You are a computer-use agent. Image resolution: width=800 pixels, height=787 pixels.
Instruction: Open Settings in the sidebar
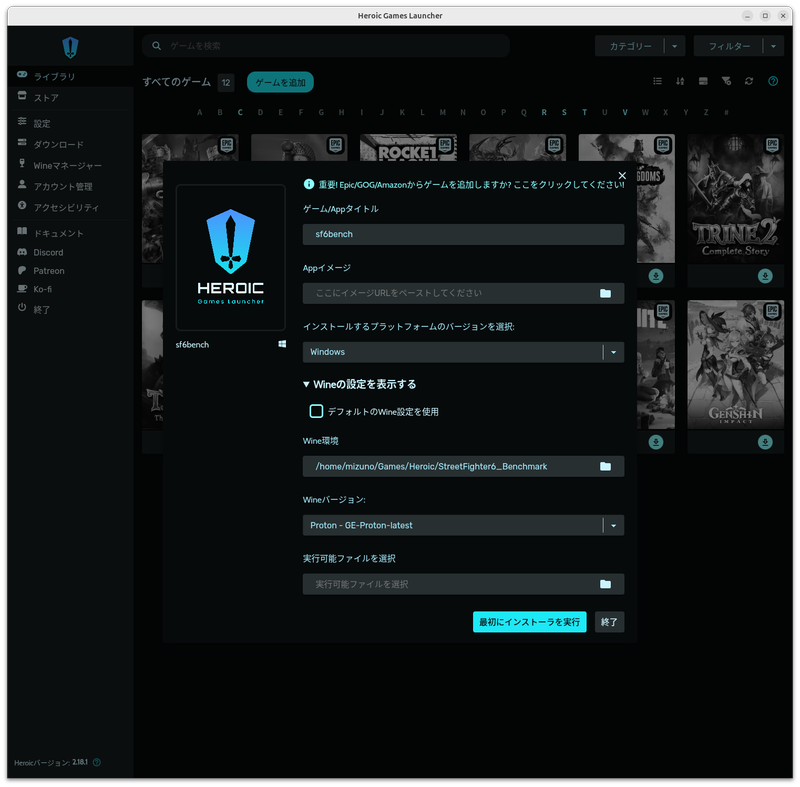tap(70, 123)
